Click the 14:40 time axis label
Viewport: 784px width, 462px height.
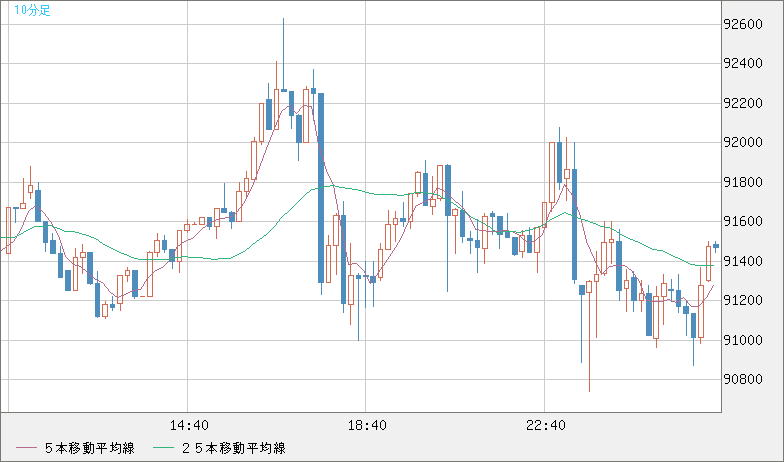pos(189,426)
